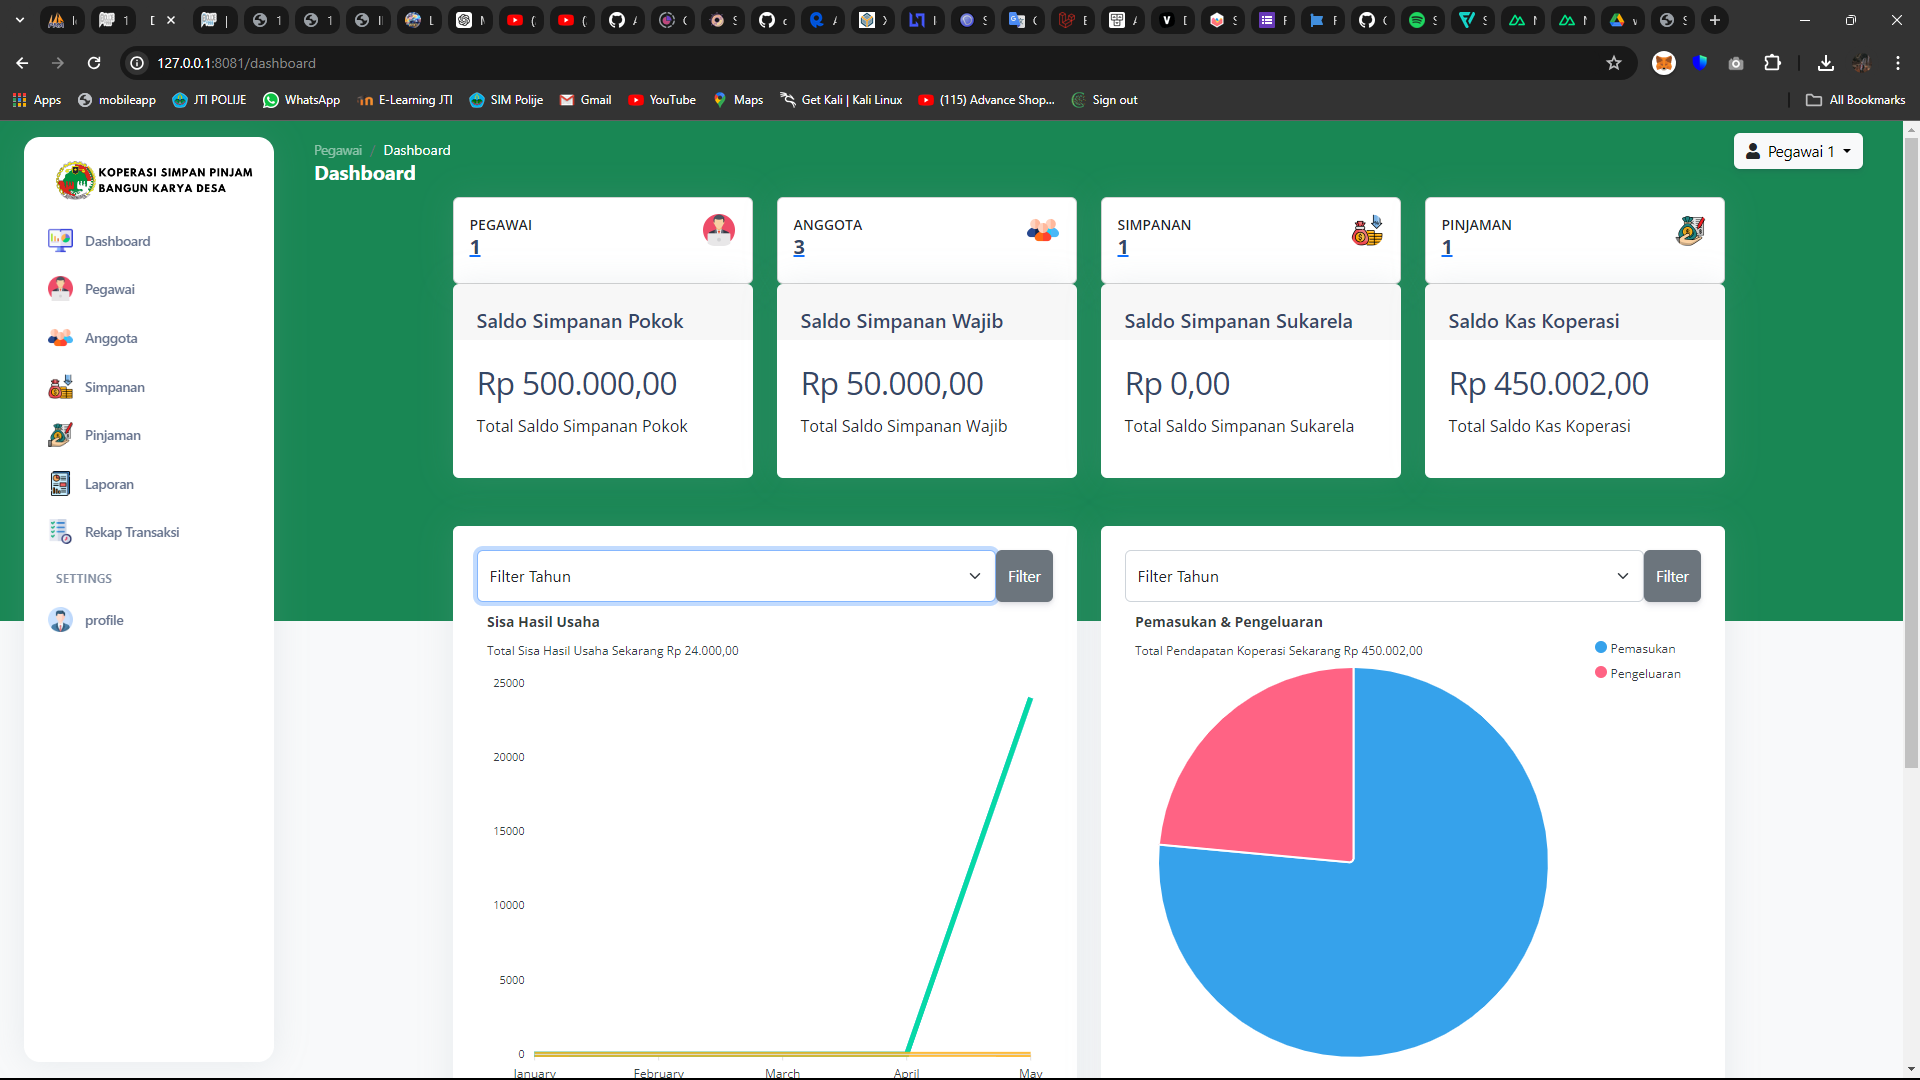Open the Laporan menu item
Image resolution: width=1920 pixels, height=1080 pixels.
[109, 484]
